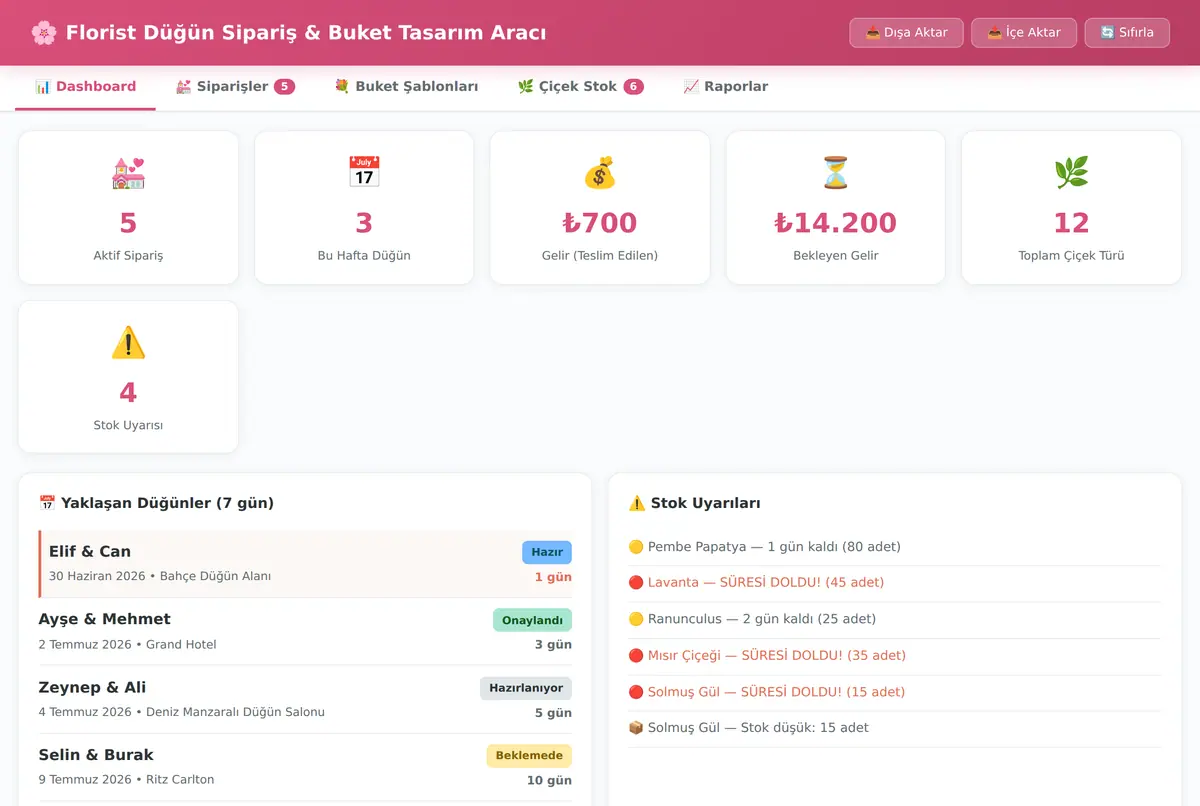The height and width of the screenshot is (806, 1200).
Task: View the Raporlar tab
Action: click(726, 87)
